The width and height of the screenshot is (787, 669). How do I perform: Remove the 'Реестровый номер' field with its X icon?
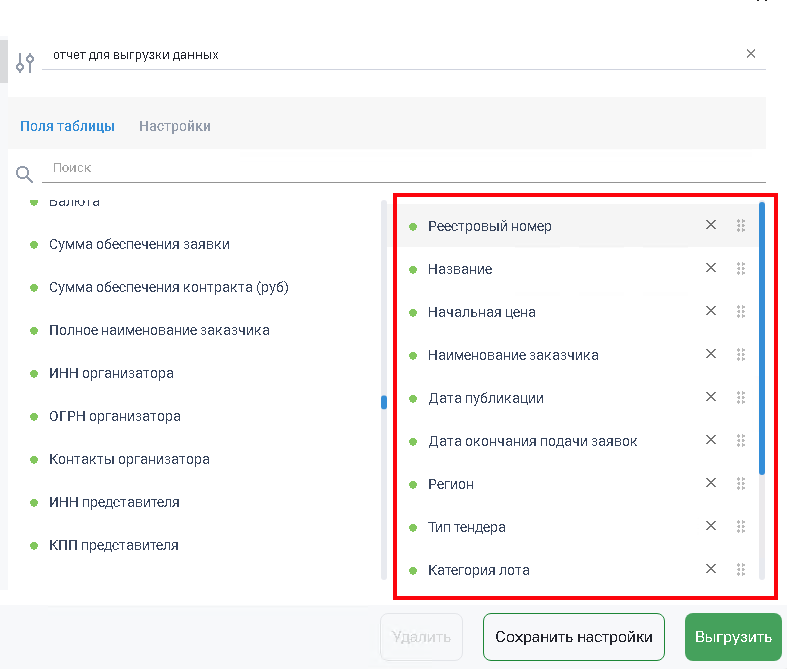711,225
